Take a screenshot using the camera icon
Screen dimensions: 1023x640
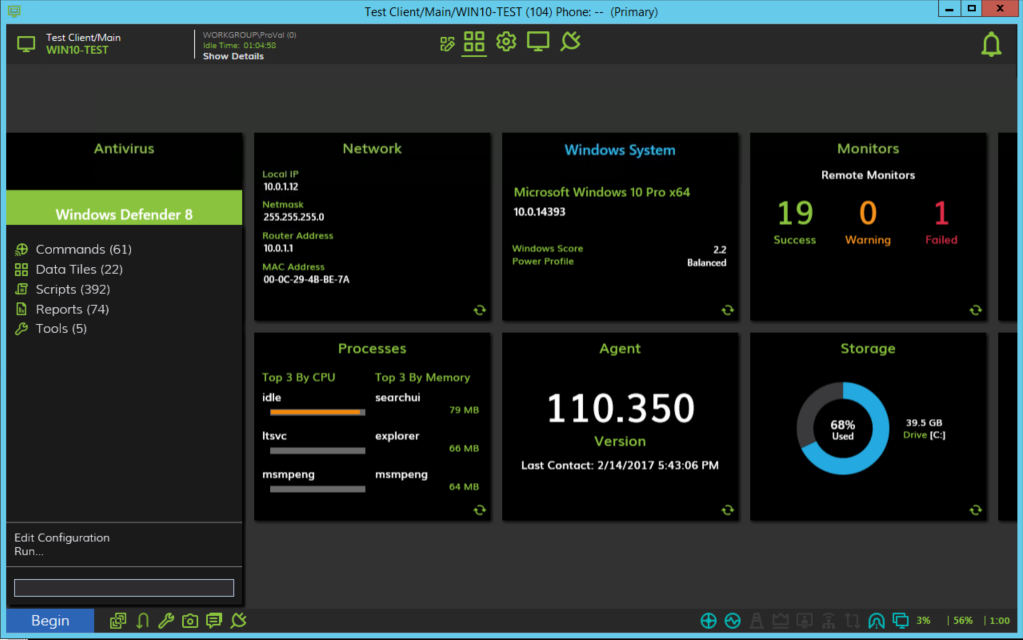point(189,620)
